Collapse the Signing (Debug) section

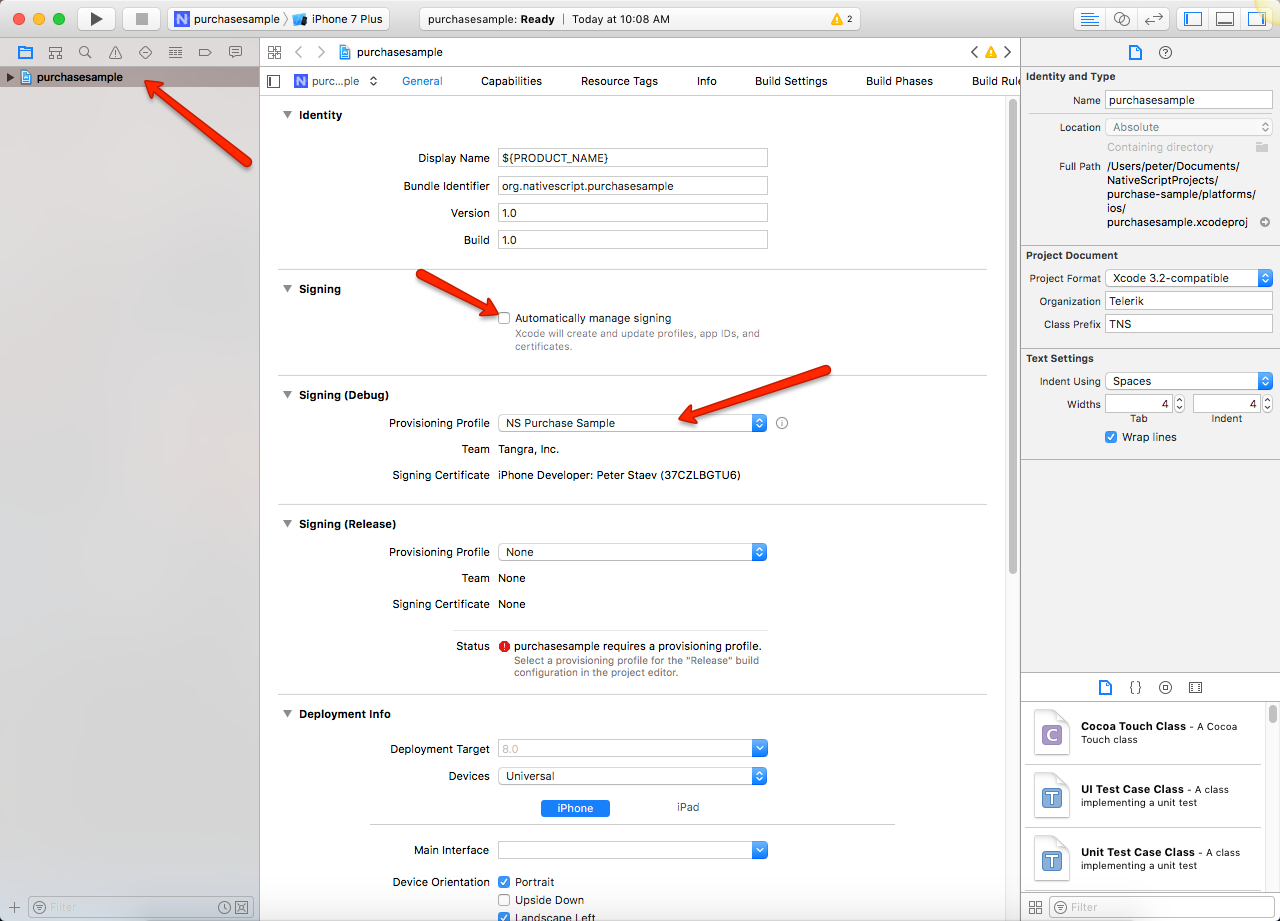[288, 395]
